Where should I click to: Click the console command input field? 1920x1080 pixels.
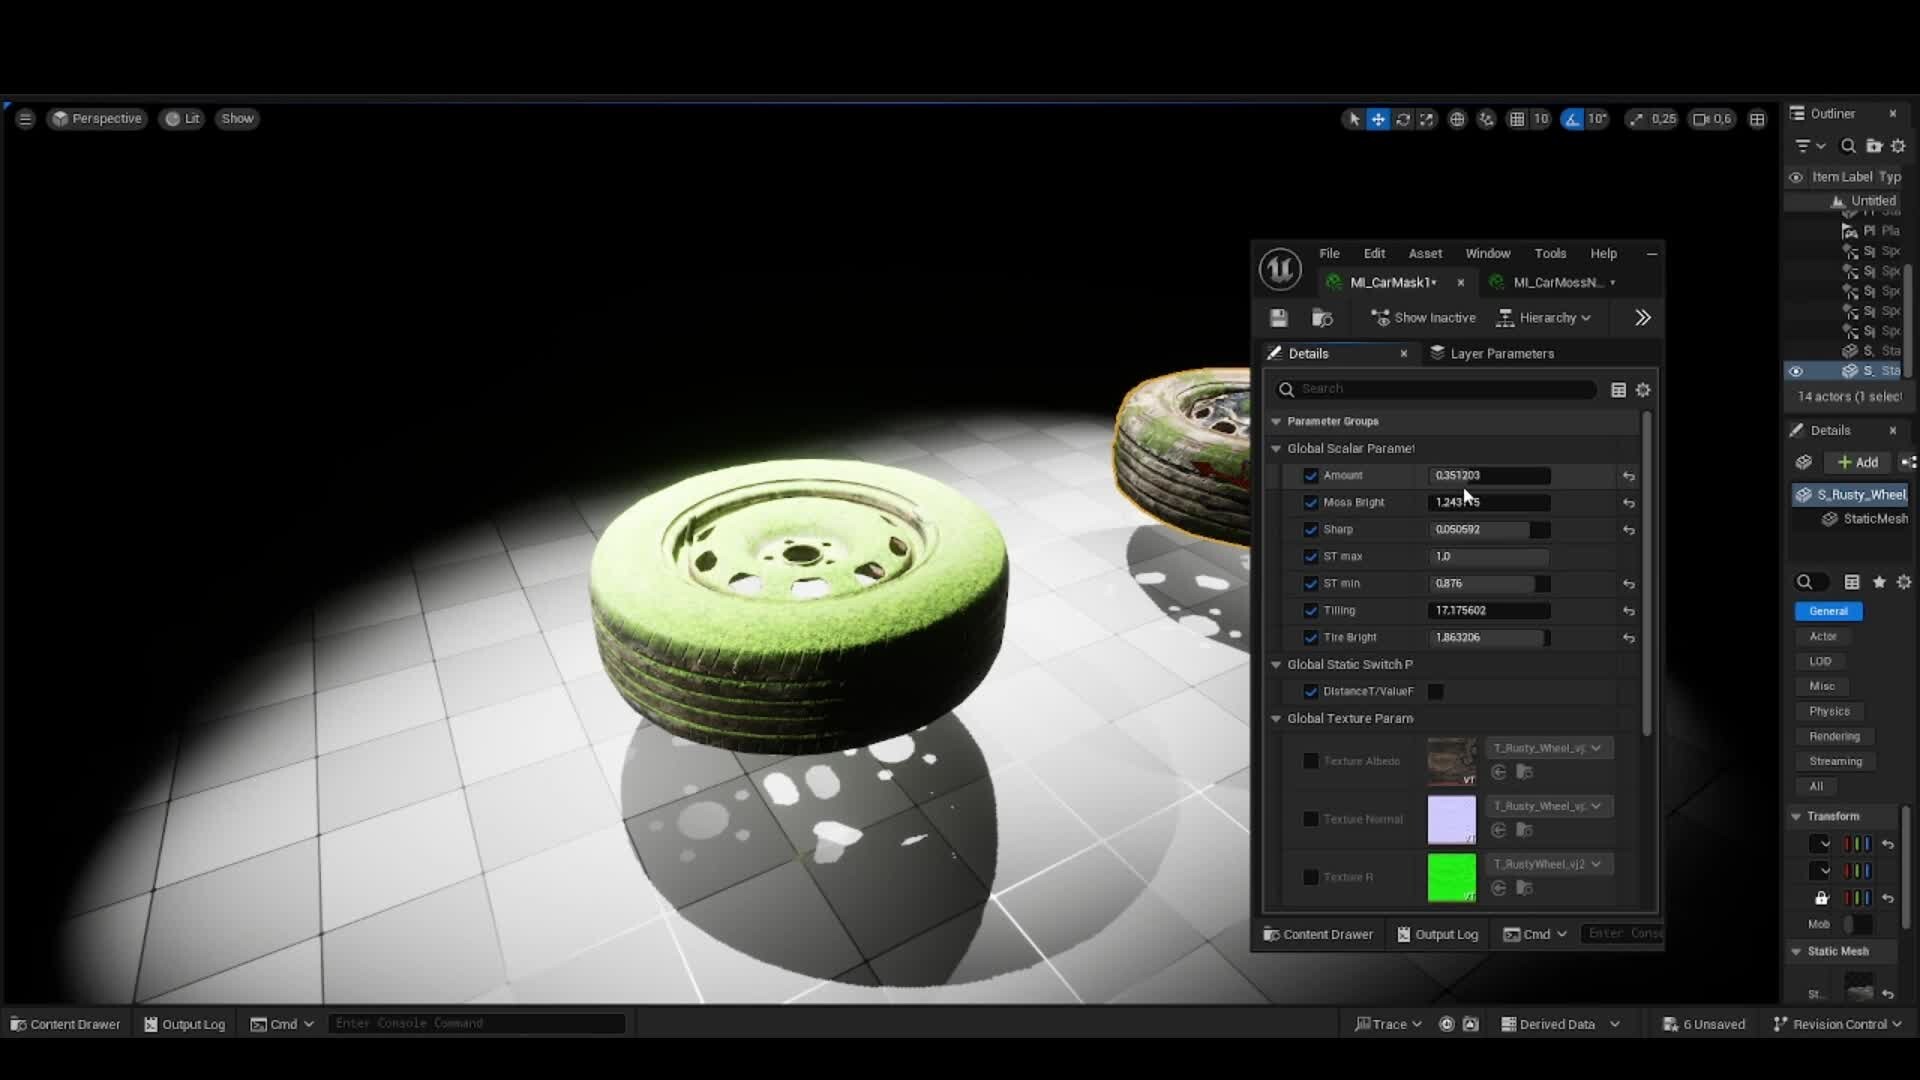(477, 1023)
